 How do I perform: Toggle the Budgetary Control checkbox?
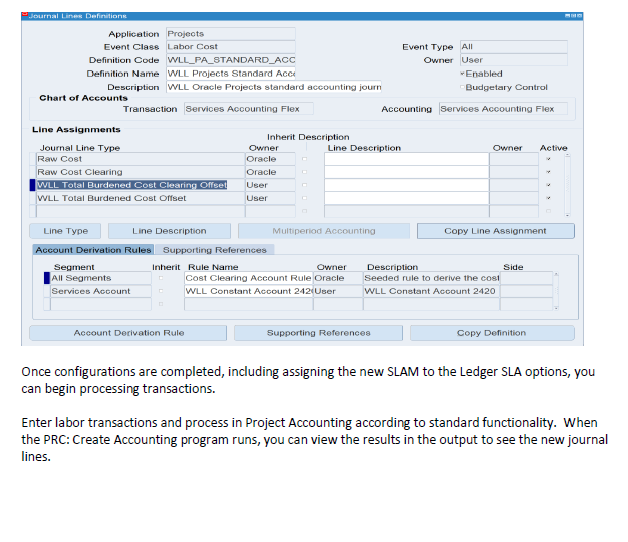tap(462, 87)
